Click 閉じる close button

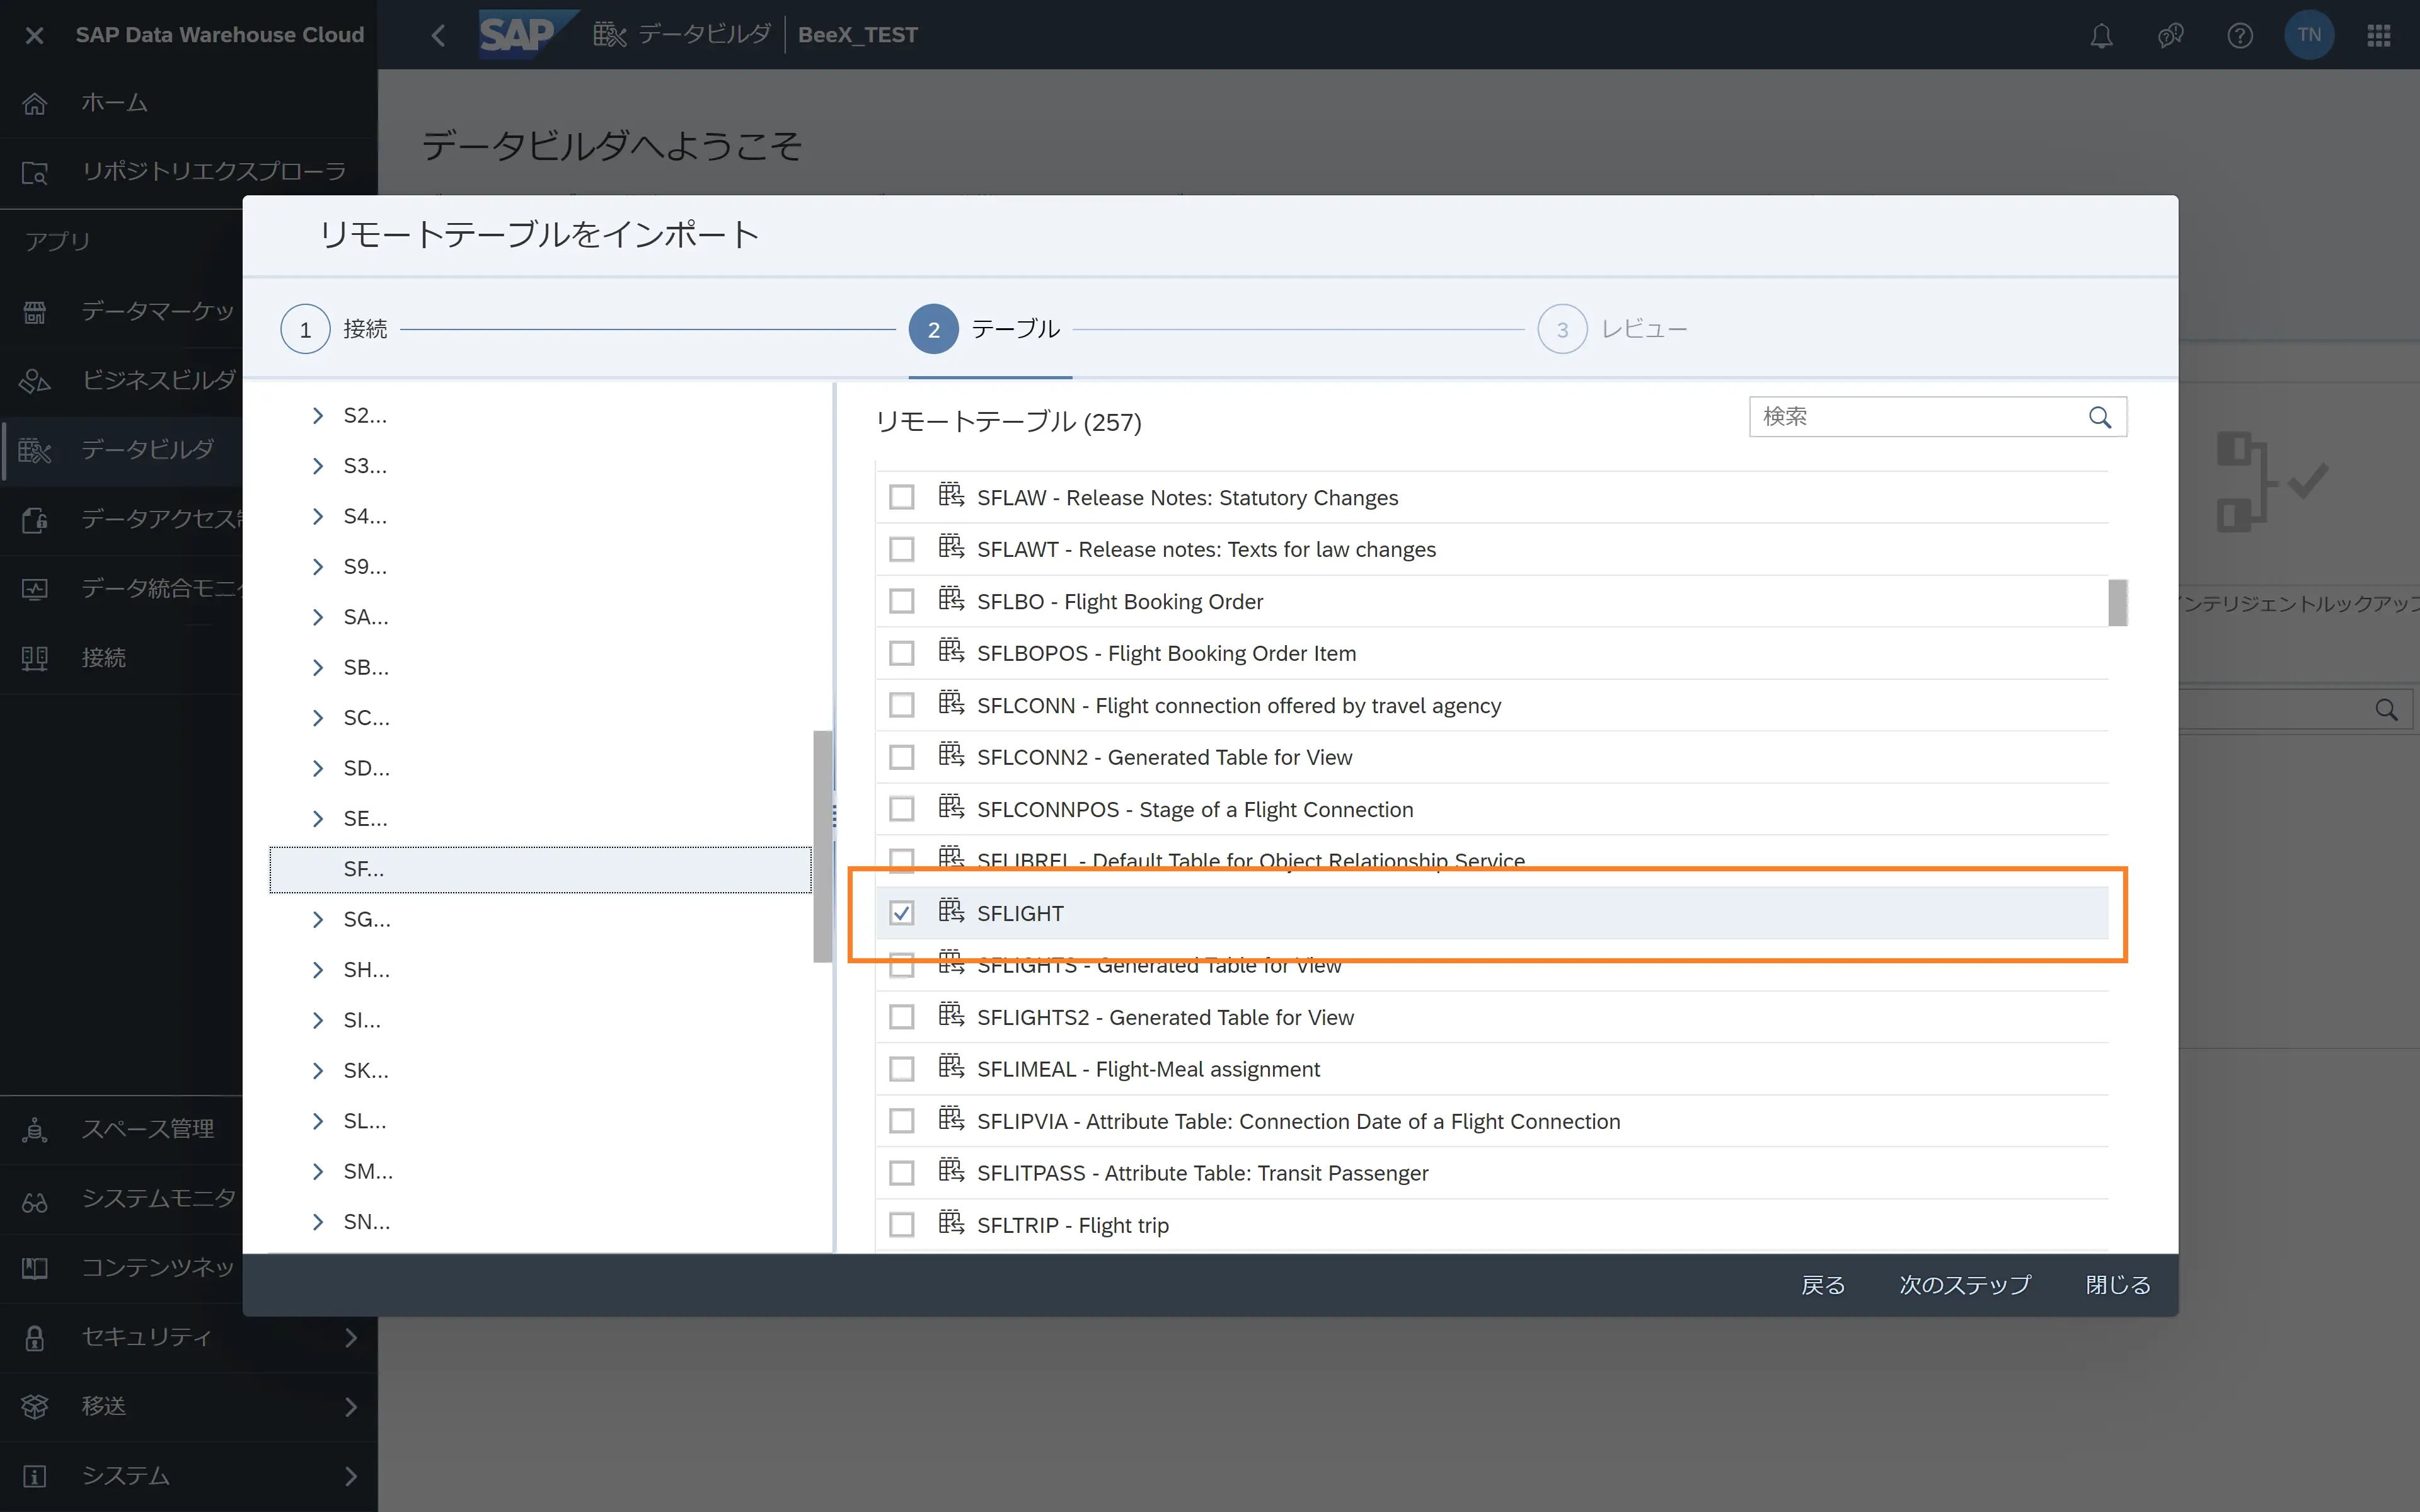[x=2118, y=1285]
